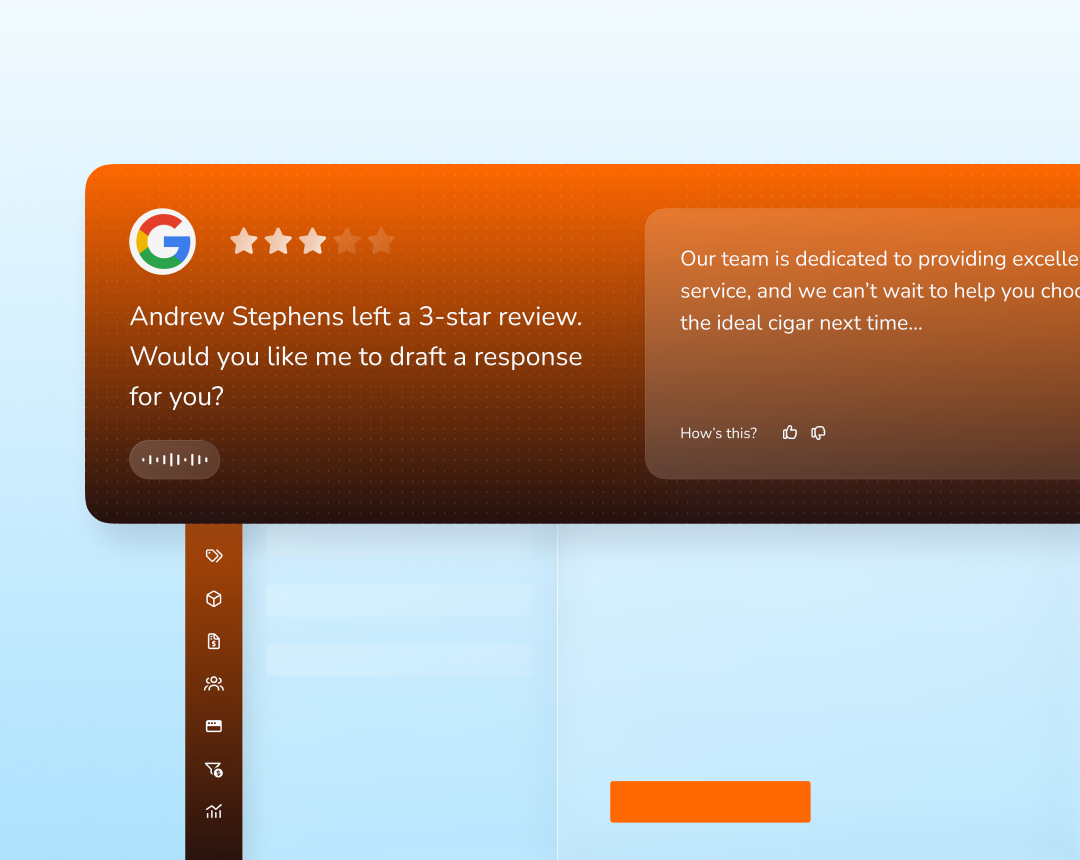The height and width of the screenshot is (860, 1080).
Task: Click the thumbs down feedback icon
Action: tap(818, 432)
